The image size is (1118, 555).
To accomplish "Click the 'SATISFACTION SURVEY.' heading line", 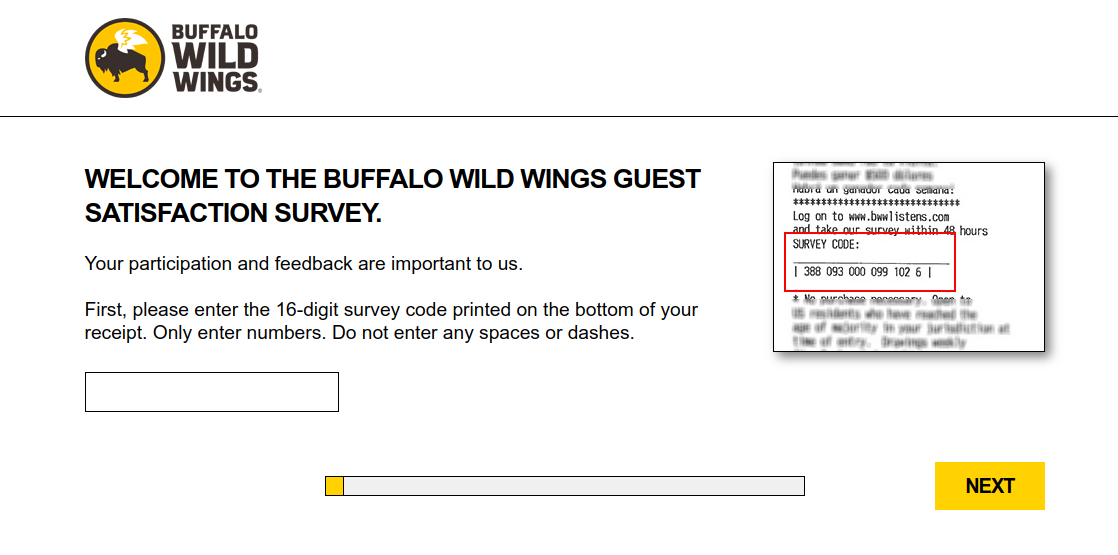I will click(233, 213).
